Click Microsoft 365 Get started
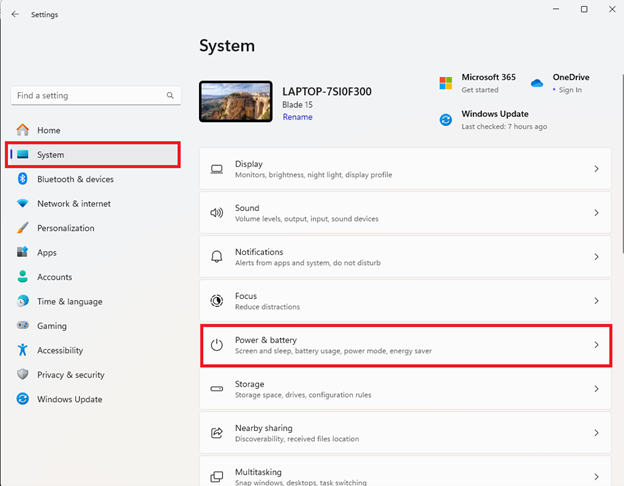 tap(480, 90)
